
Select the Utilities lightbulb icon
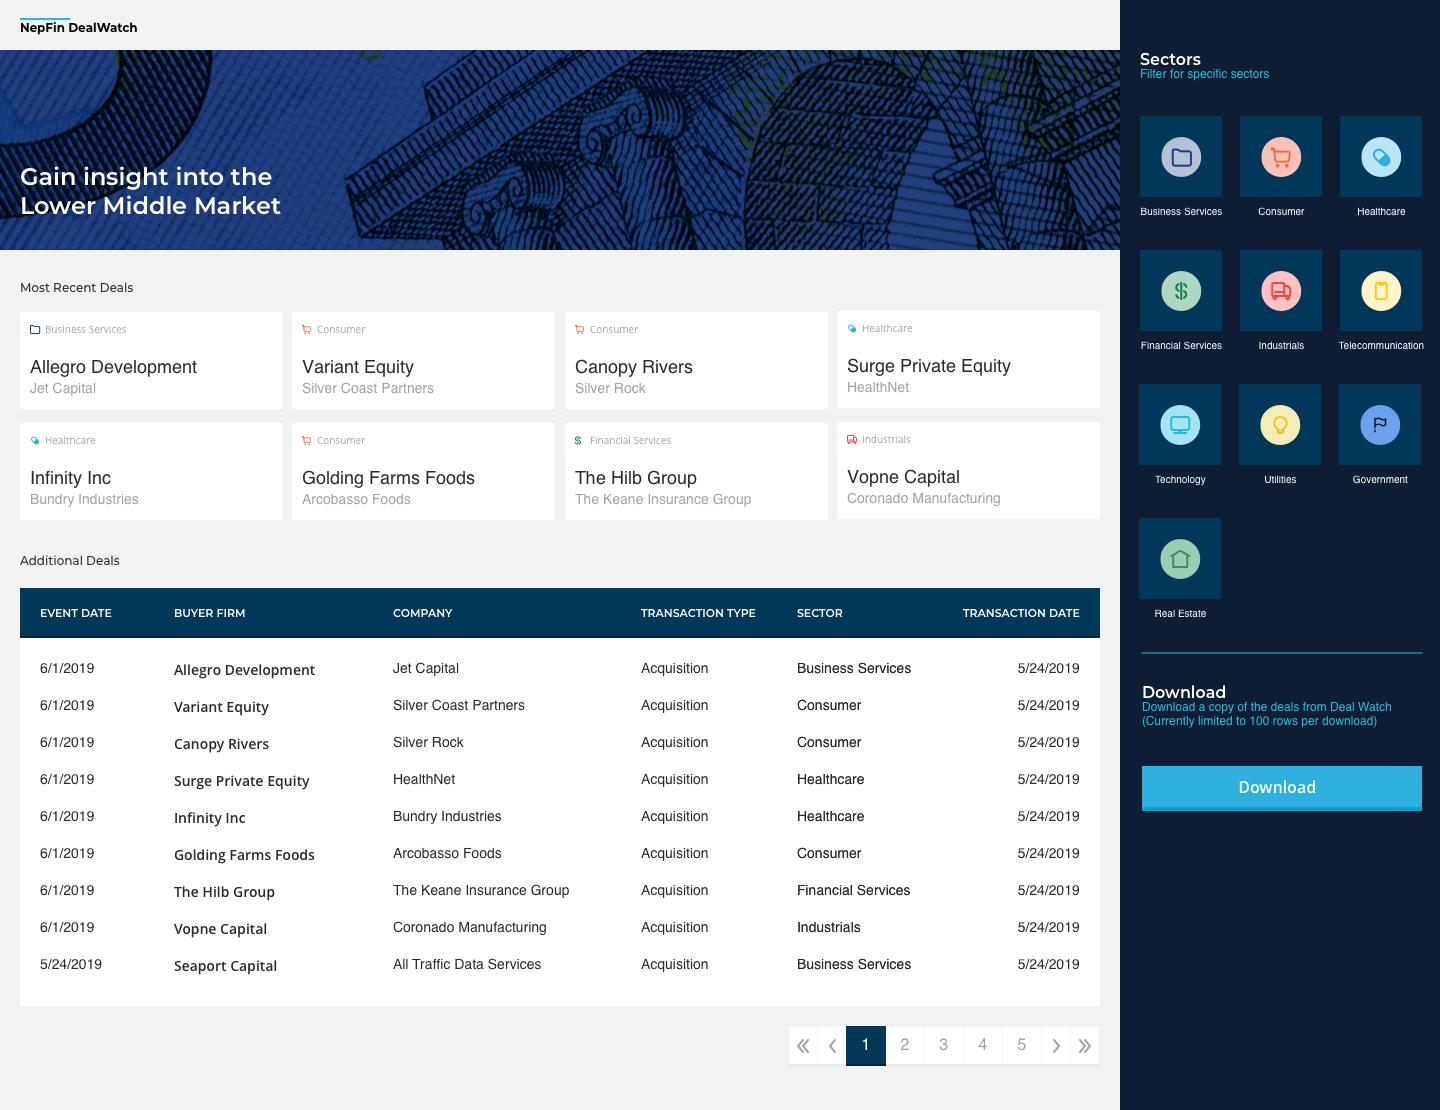coord(1280,425)
